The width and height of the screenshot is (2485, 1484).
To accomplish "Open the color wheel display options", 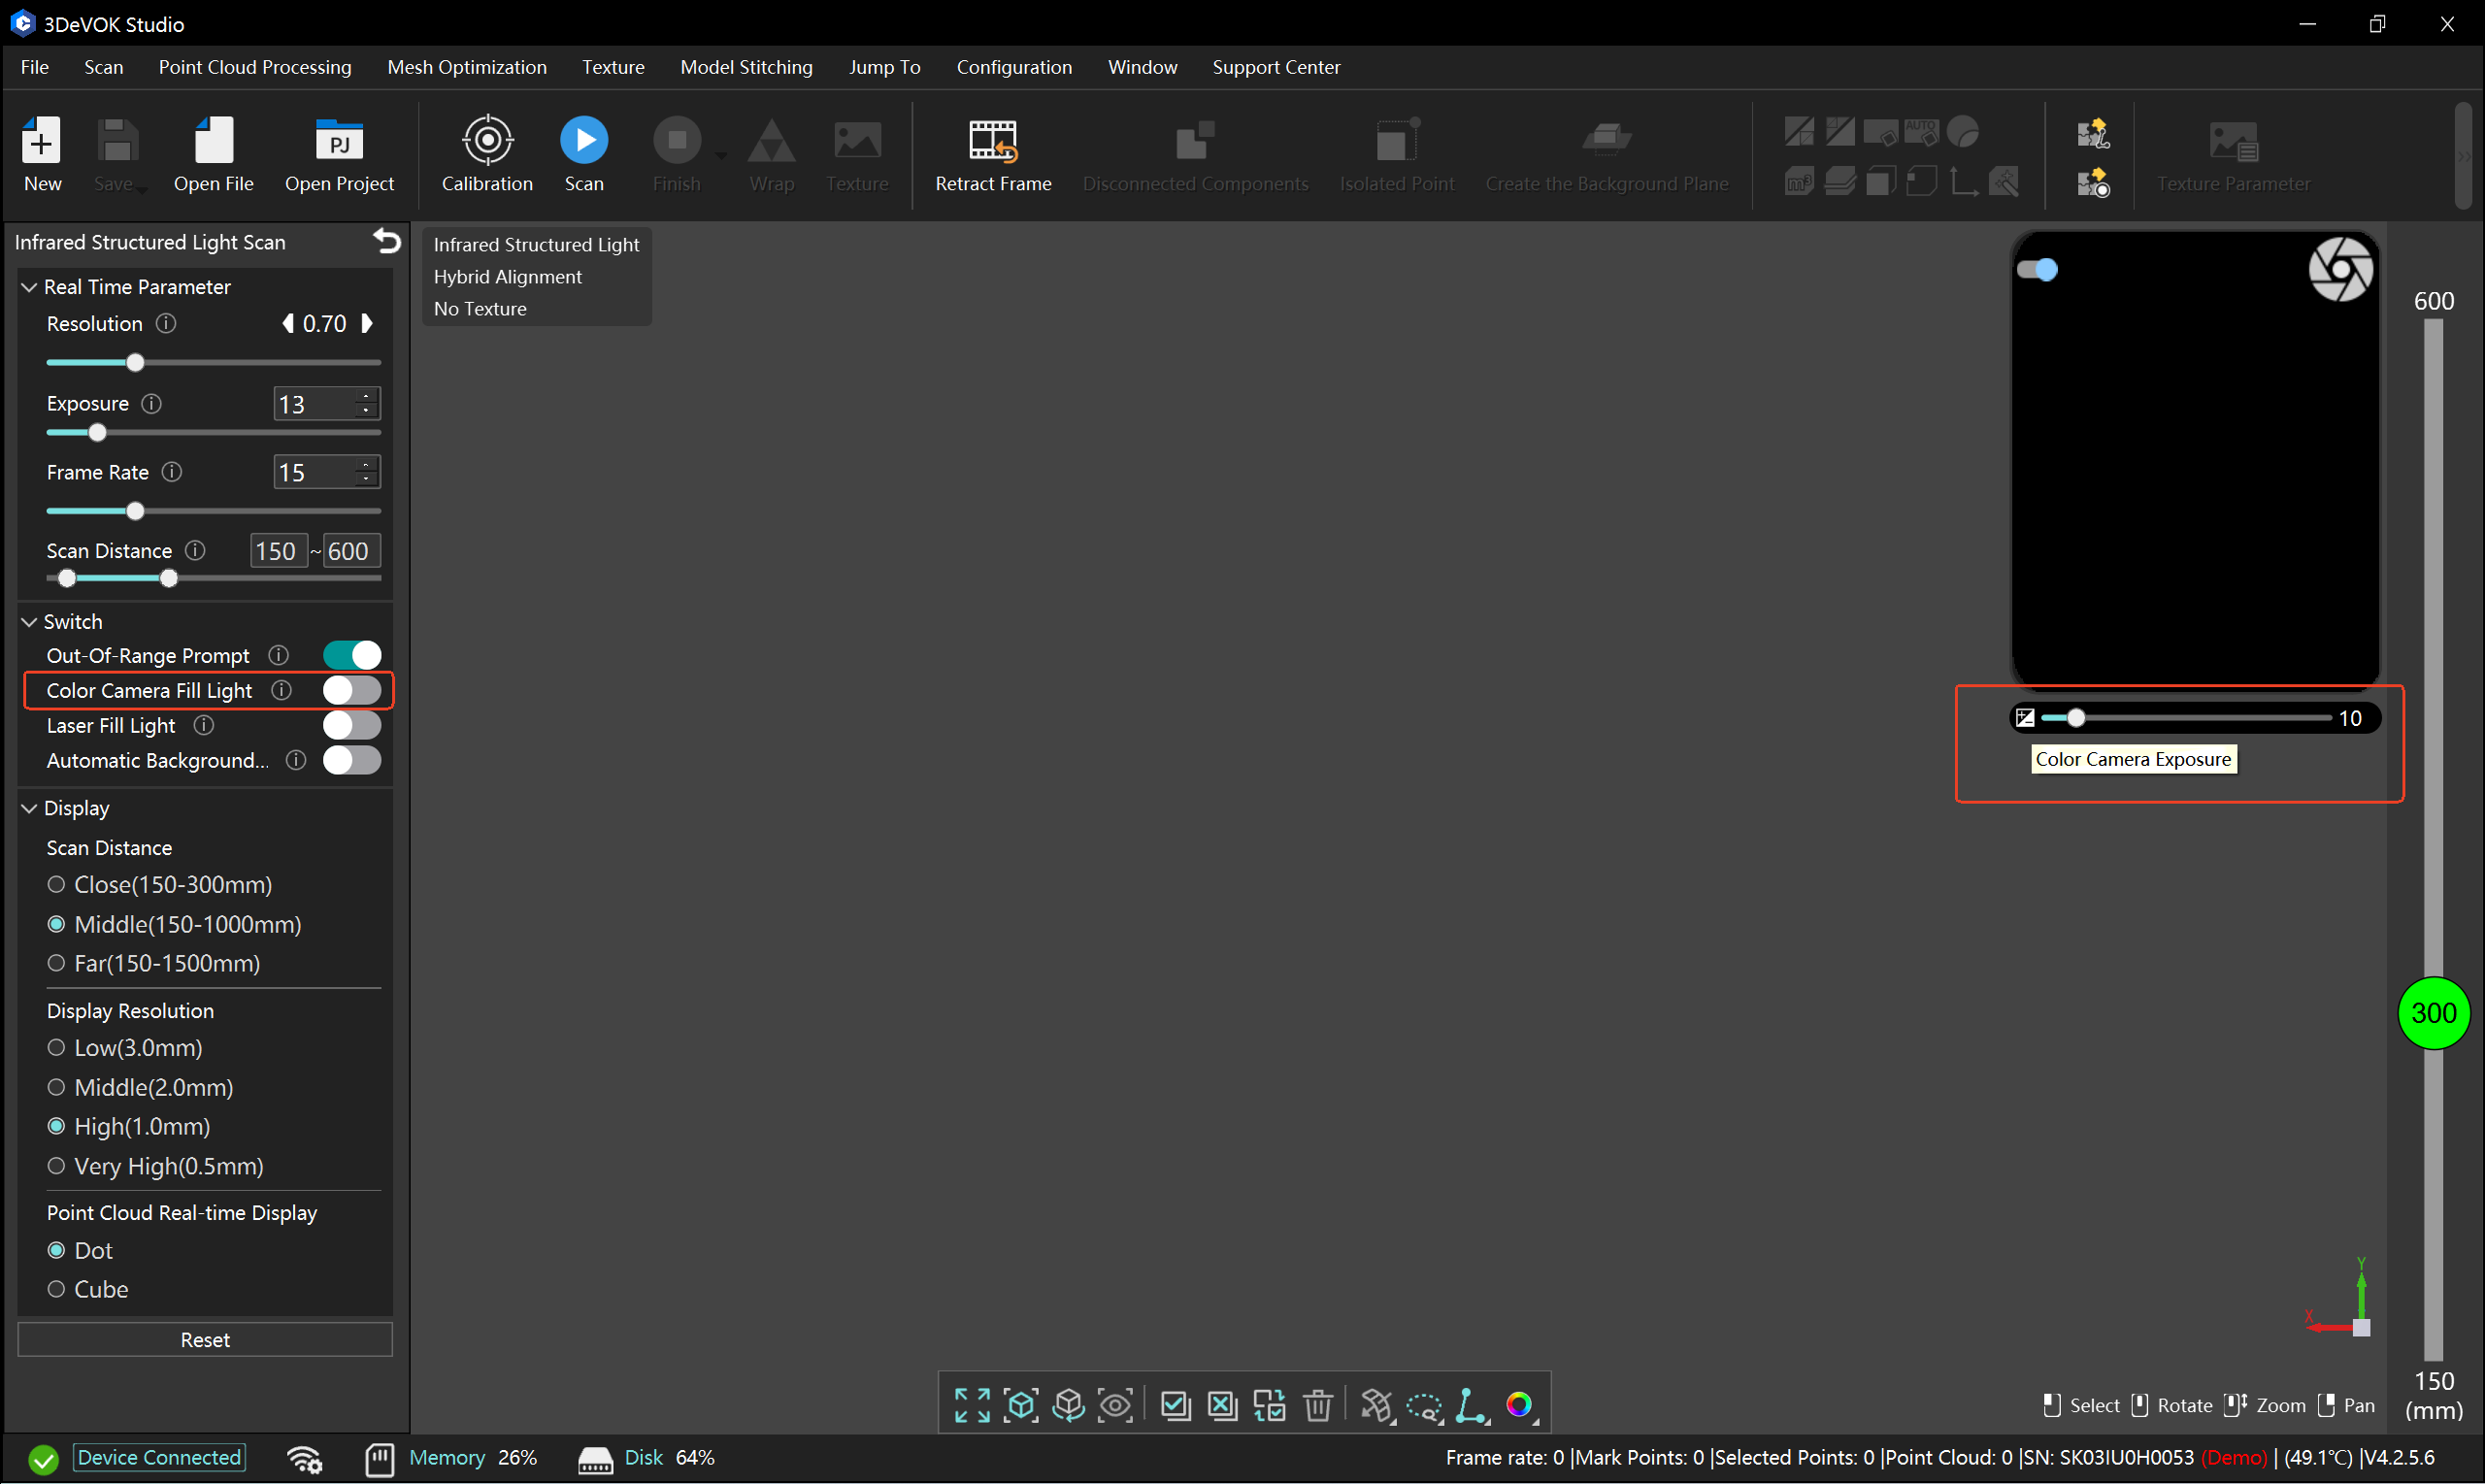I will 1519,1405.
